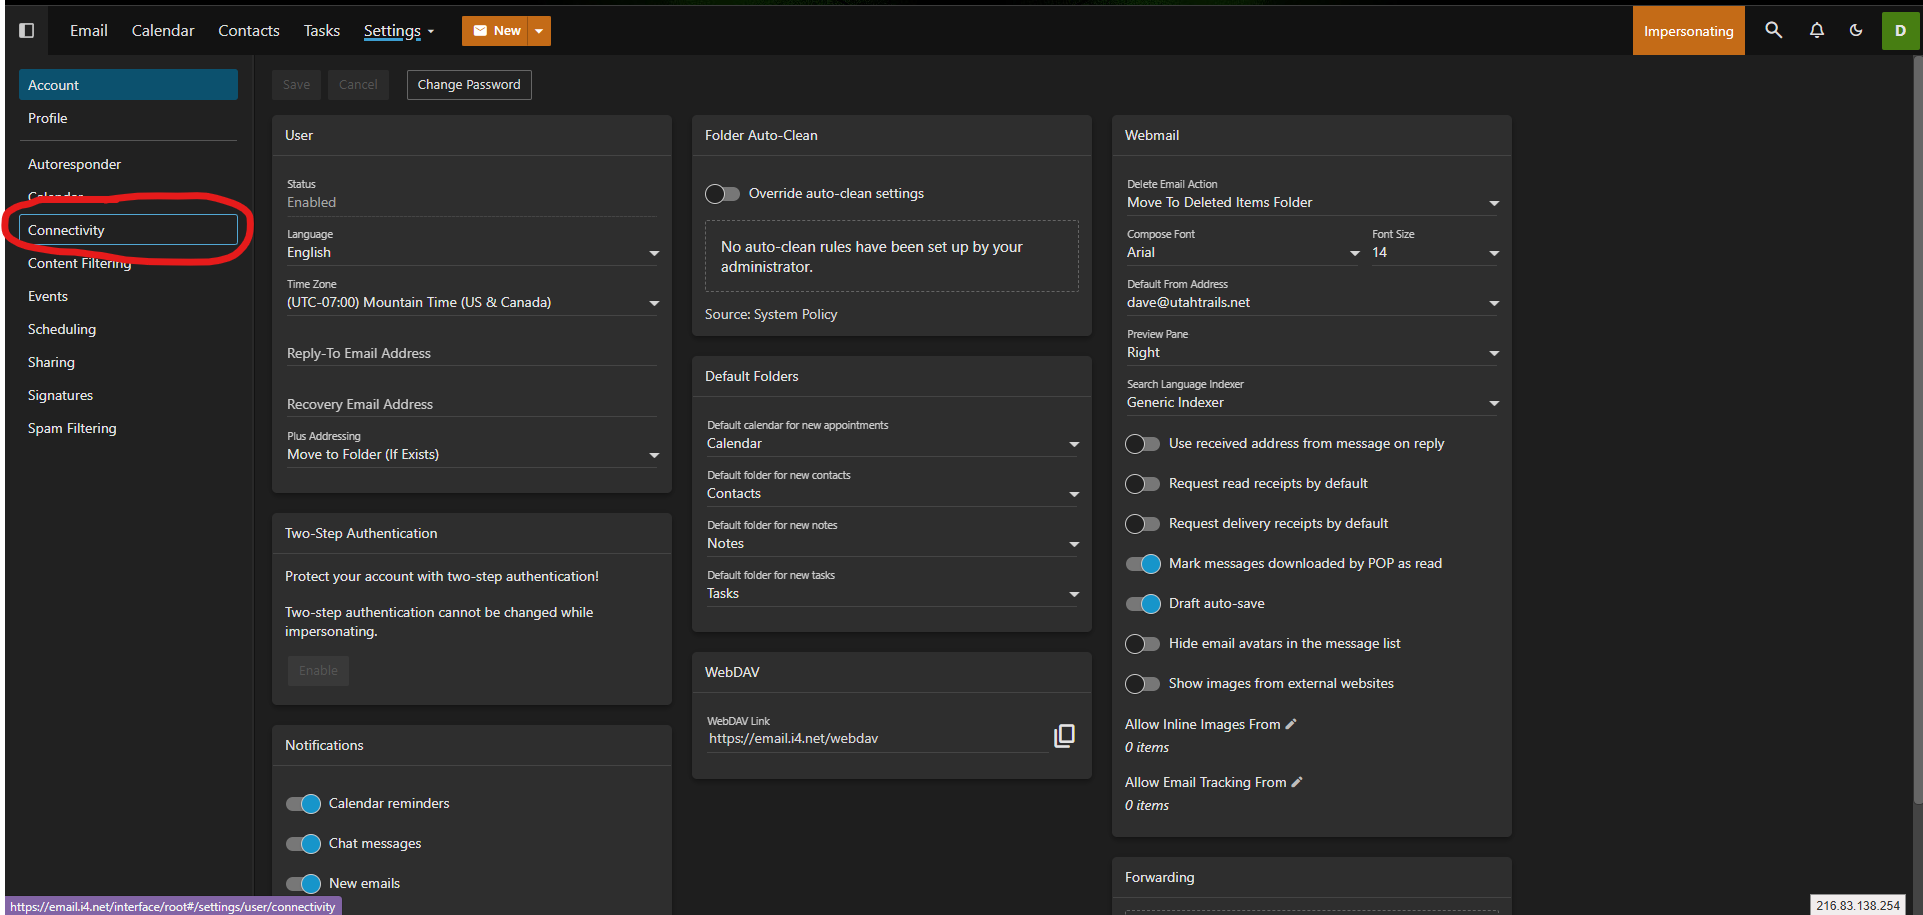This screenshot has width=1923, height=915.
Task: Click the Change Password button
Action: click(x=469, y=85)
